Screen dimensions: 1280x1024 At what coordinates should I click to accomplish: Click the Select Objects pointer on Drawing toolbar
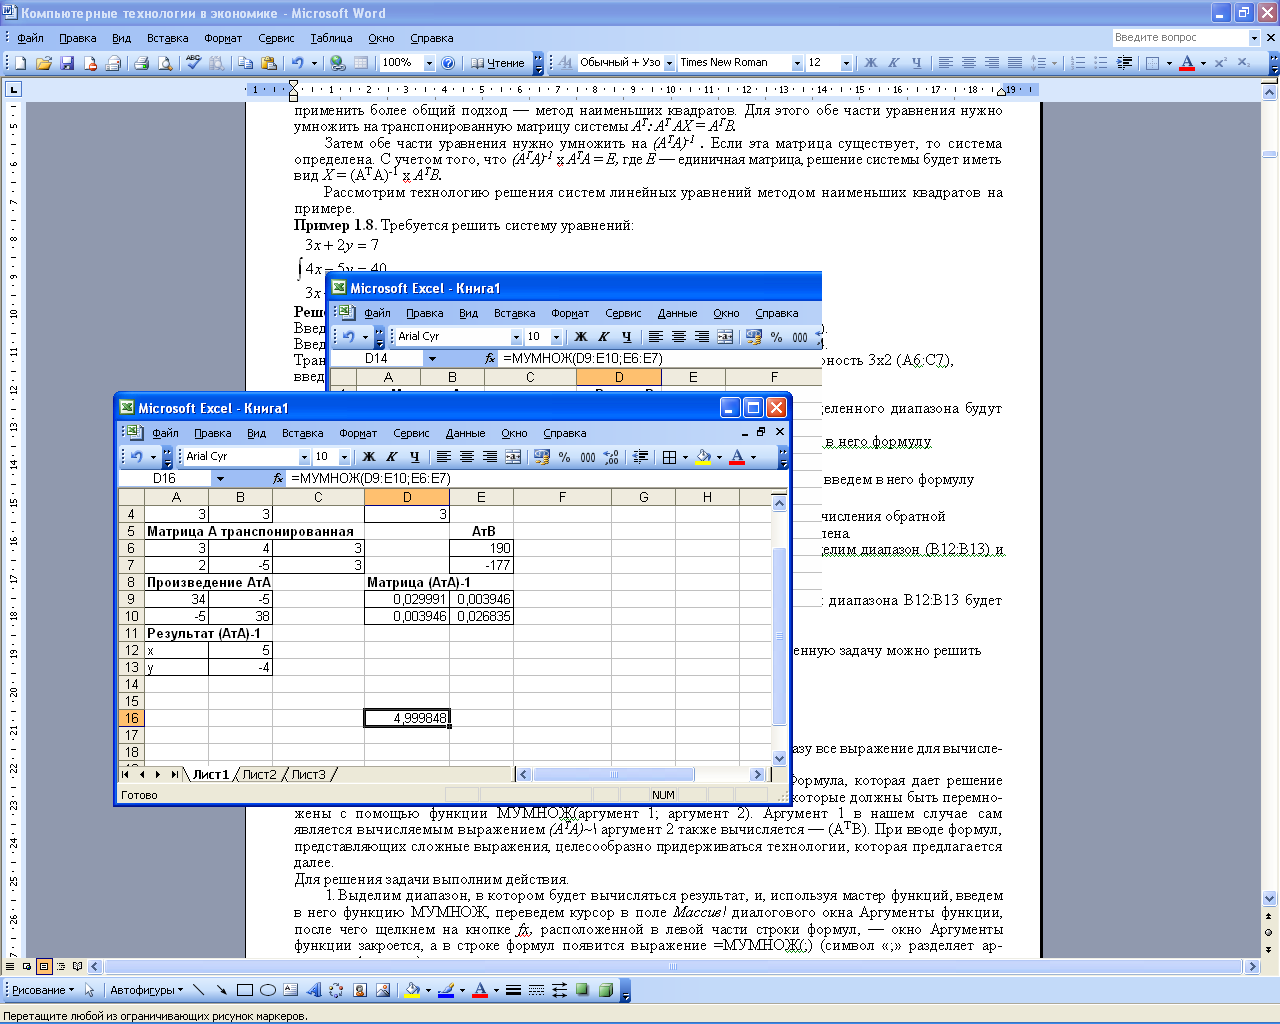click(x=89, y=990)
